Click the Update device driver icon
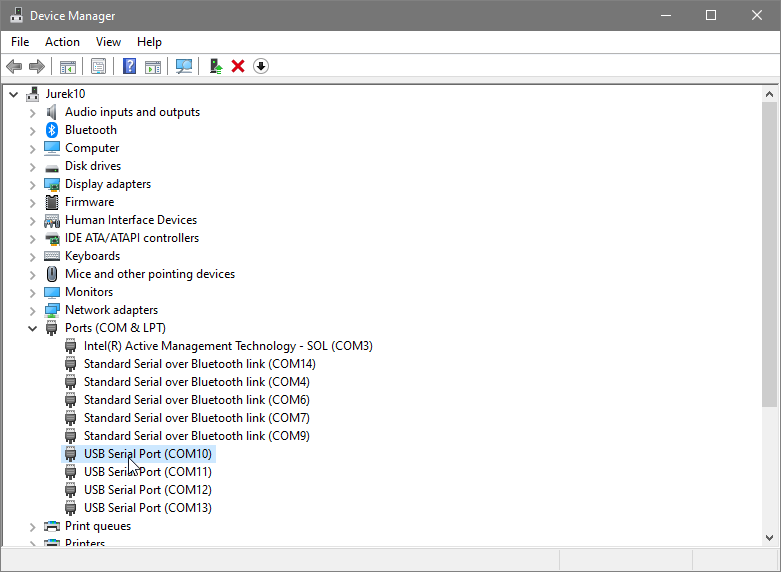This screenshot has height=572, width=781. pyautogui.click(x=215, y=66)
